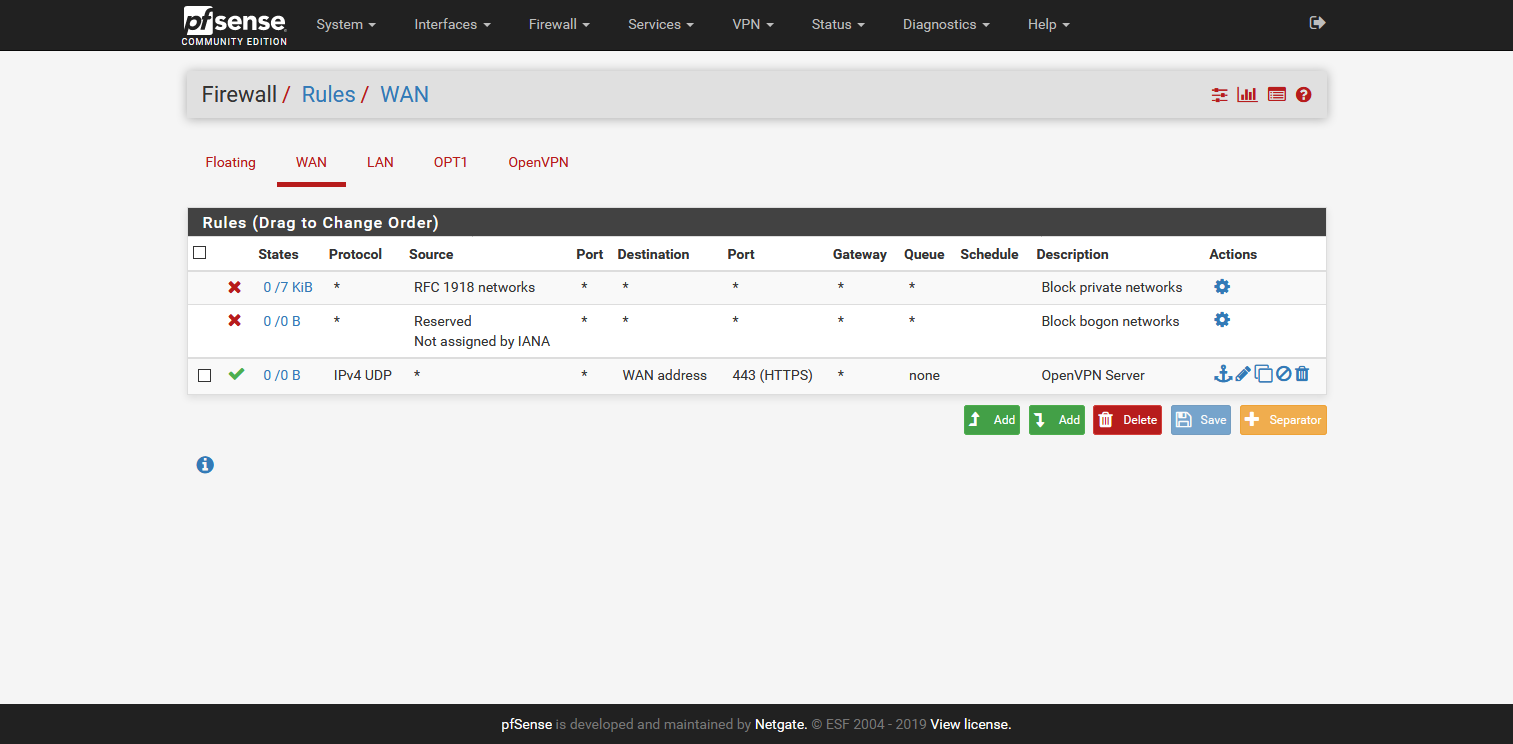Click anchor icon on OpenVPN Server rule

click(1222, 374)
